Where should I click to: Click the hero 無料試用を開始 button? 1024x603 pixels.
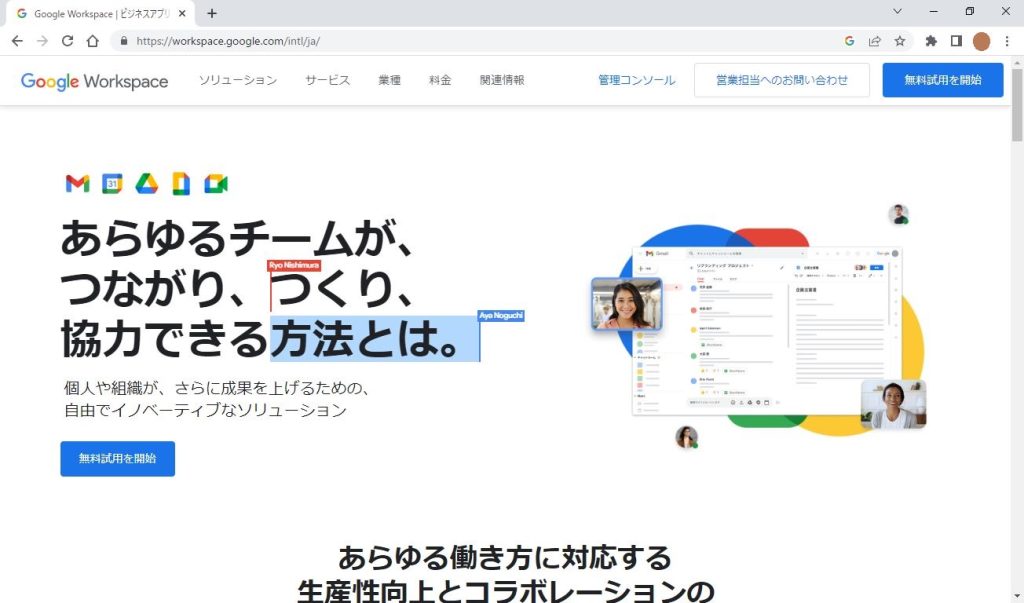tap(118, 459)
